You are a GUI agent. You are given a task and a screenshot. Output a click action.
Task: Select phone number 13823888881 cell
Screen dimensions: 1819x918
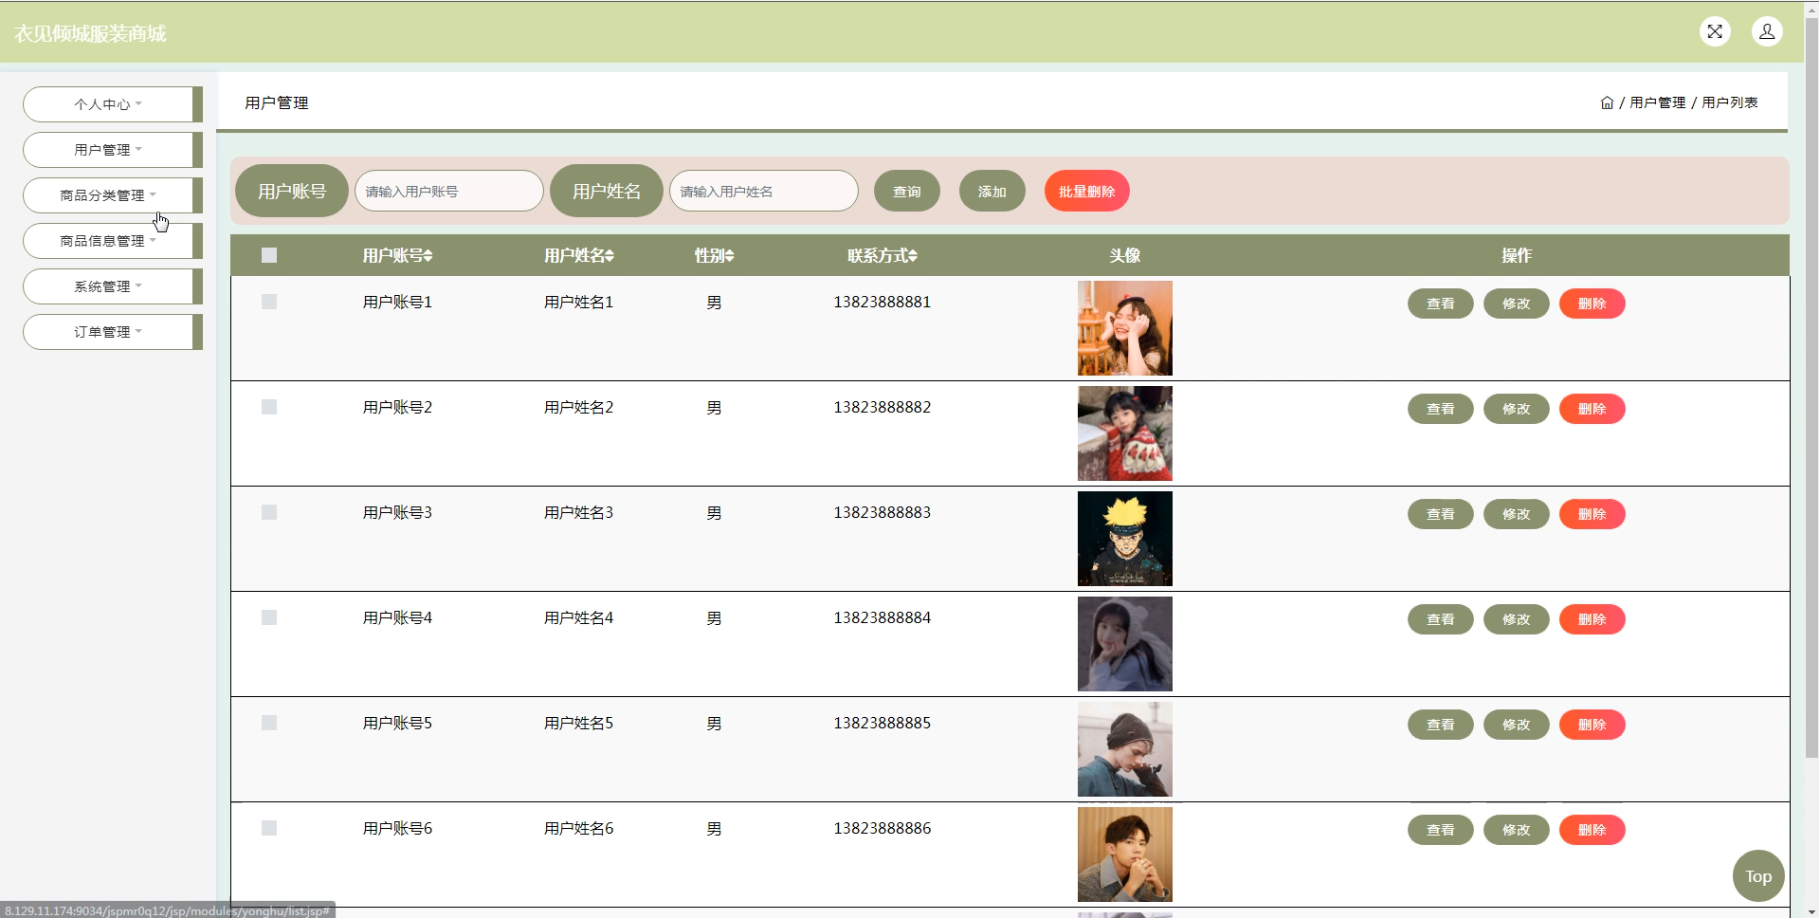click(882, 302)
